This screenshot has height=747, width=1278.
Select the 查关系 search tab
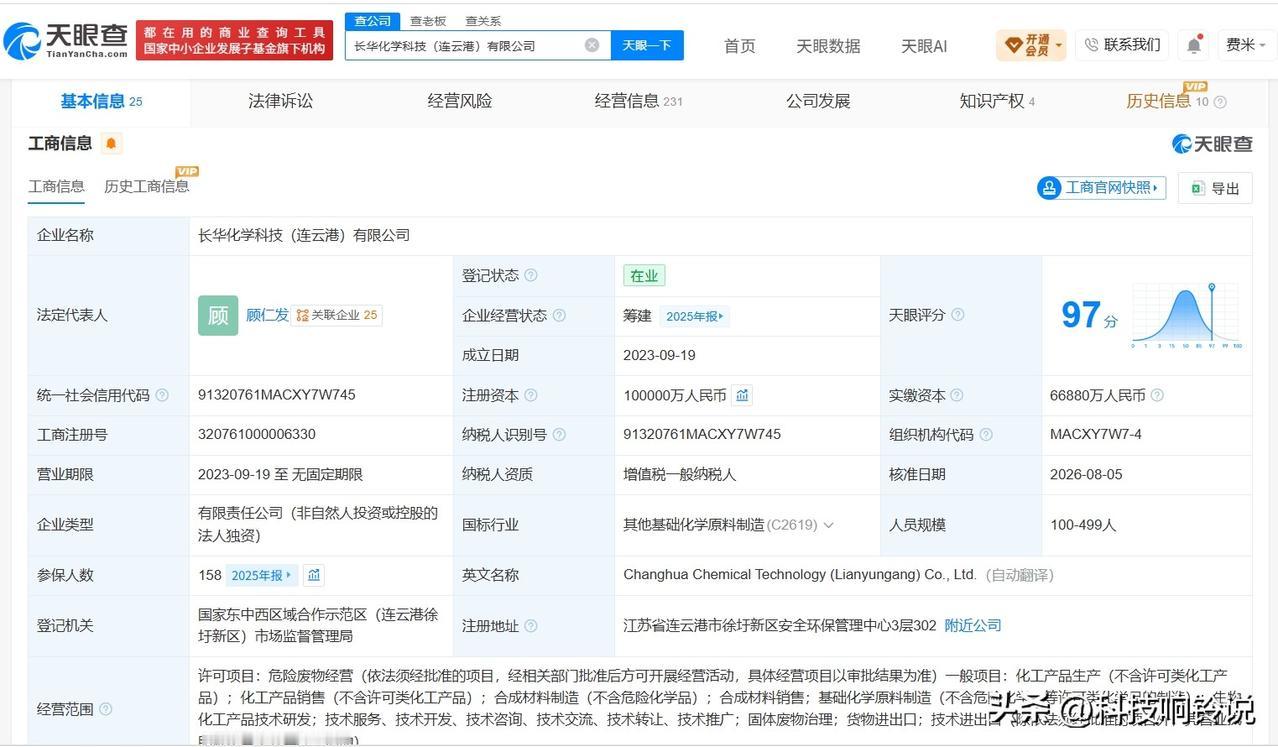[x=483, y=21]
